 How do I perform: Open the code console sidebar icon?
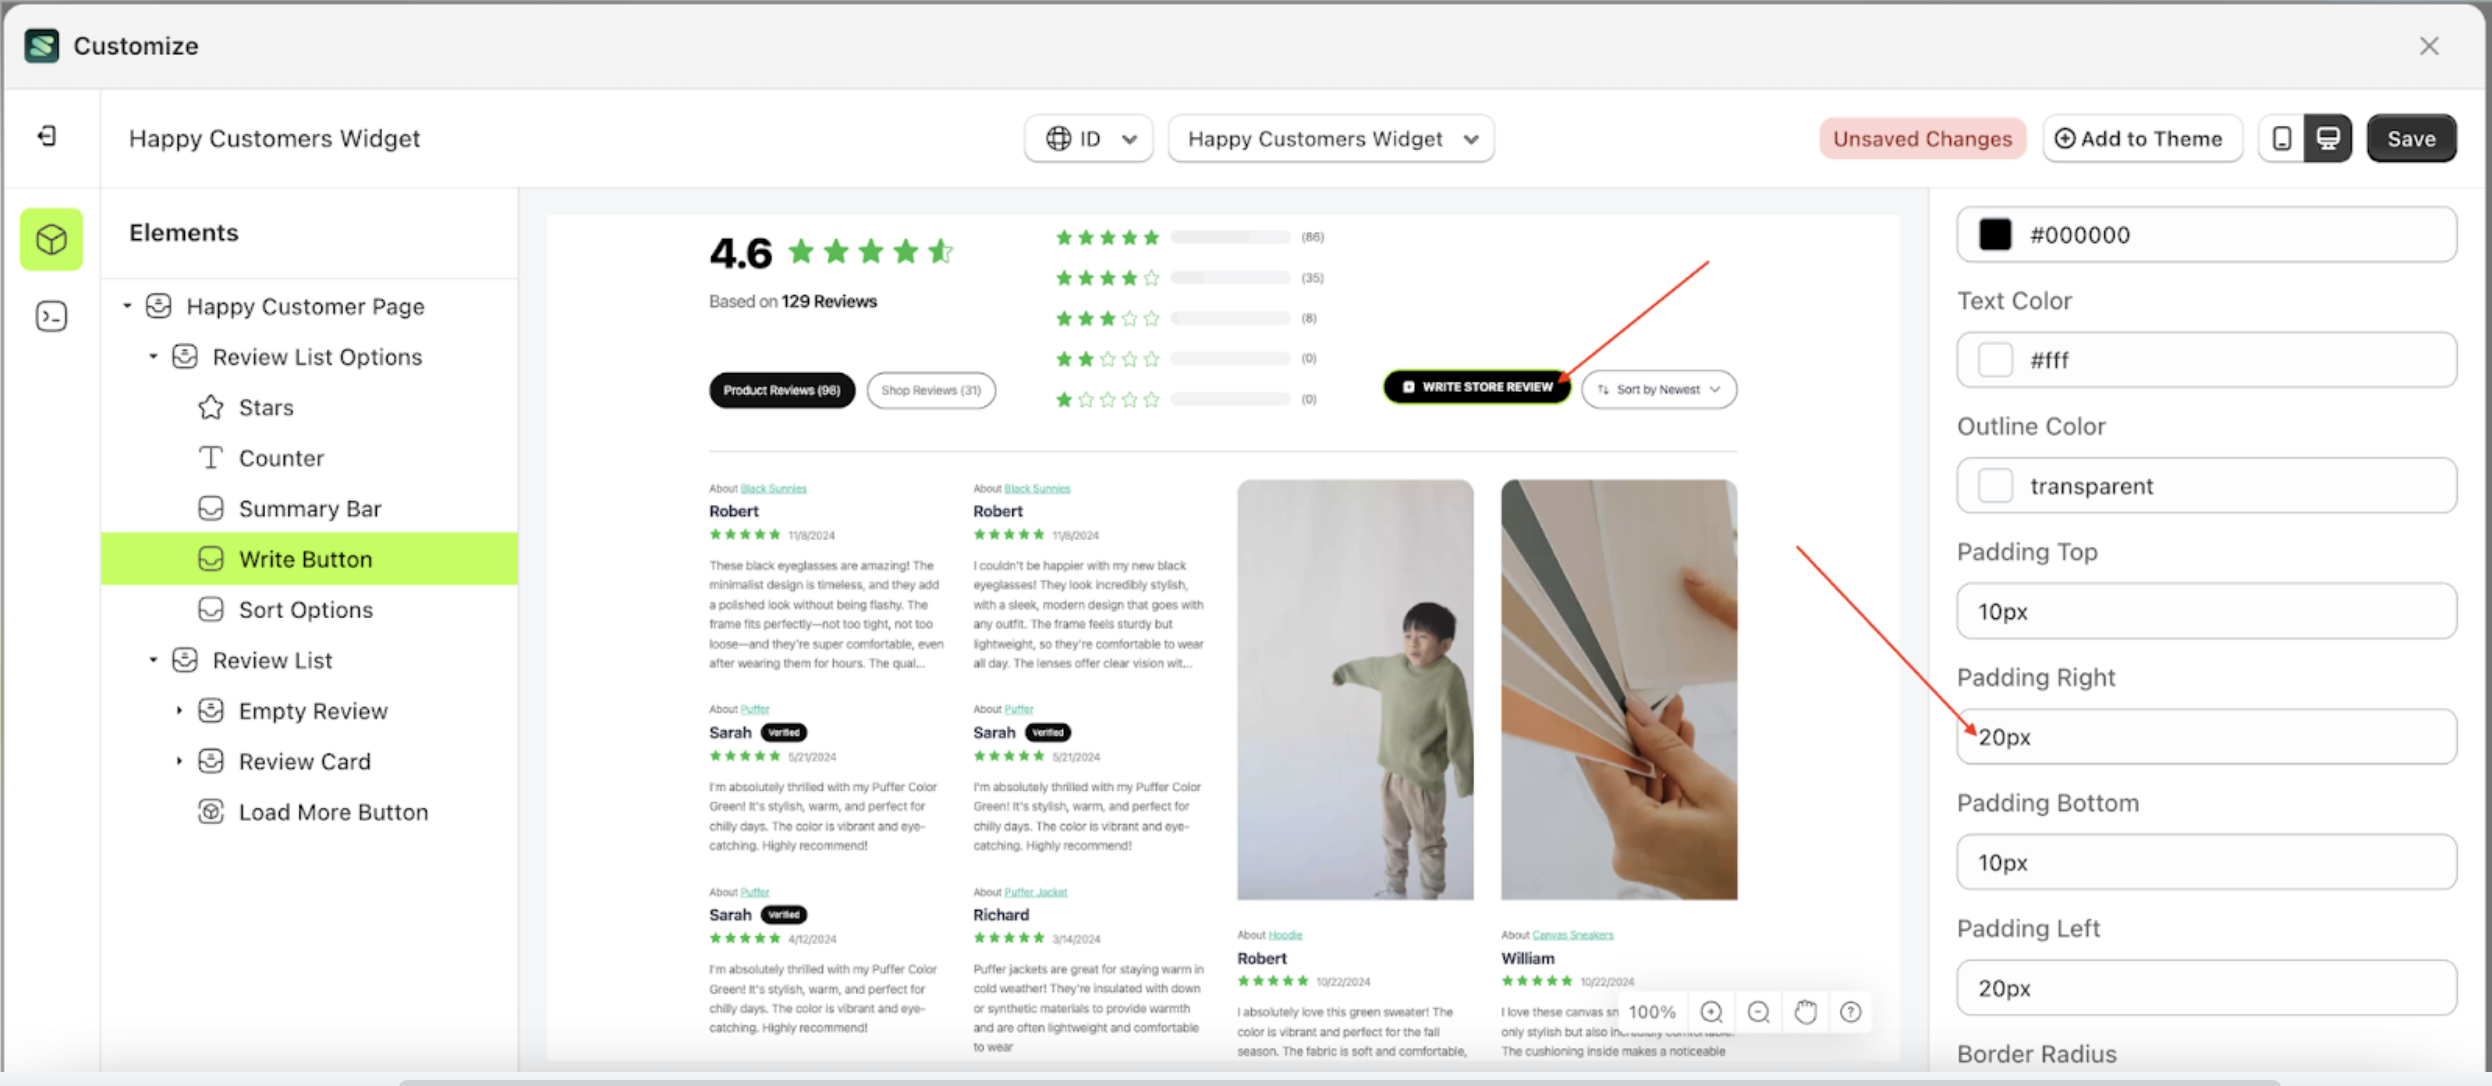click(x=51, y=317)
